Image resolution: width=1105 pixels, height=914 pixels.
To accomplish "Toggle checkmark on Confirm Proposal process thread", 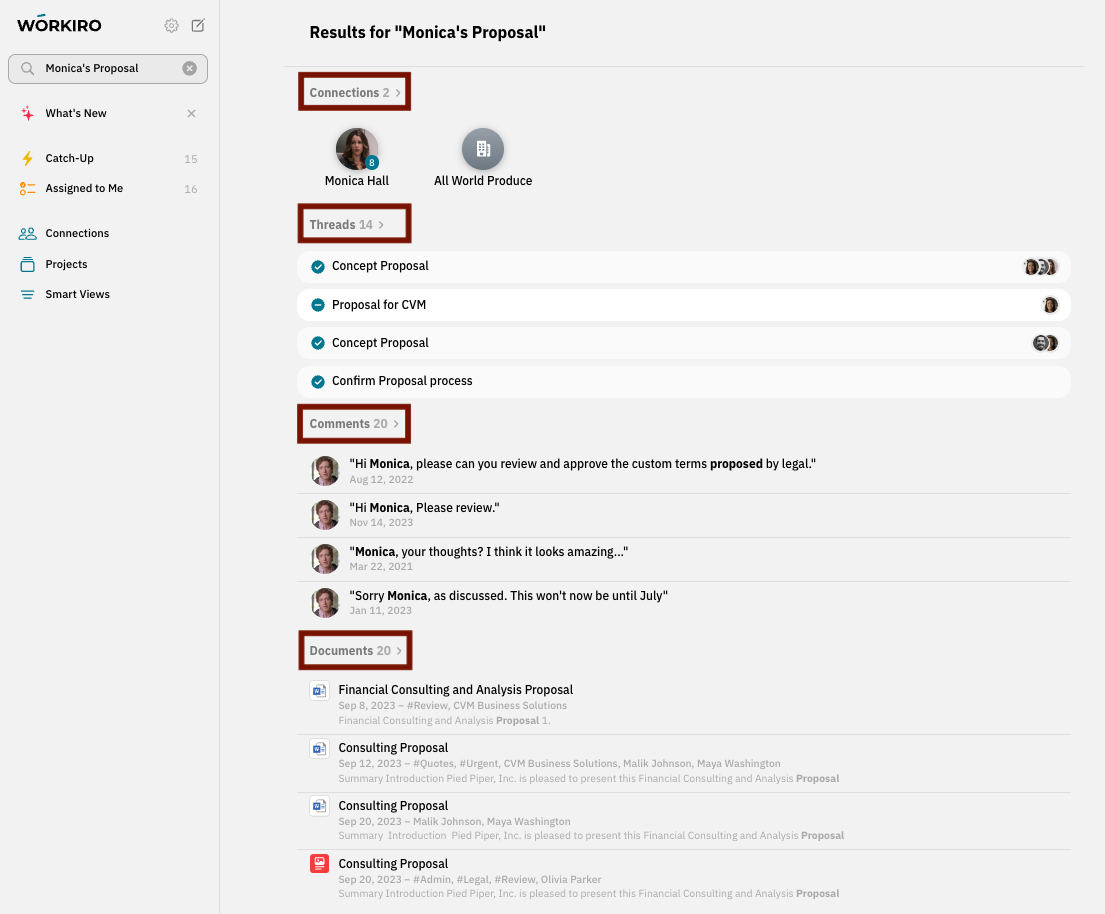I will point(318,381).
